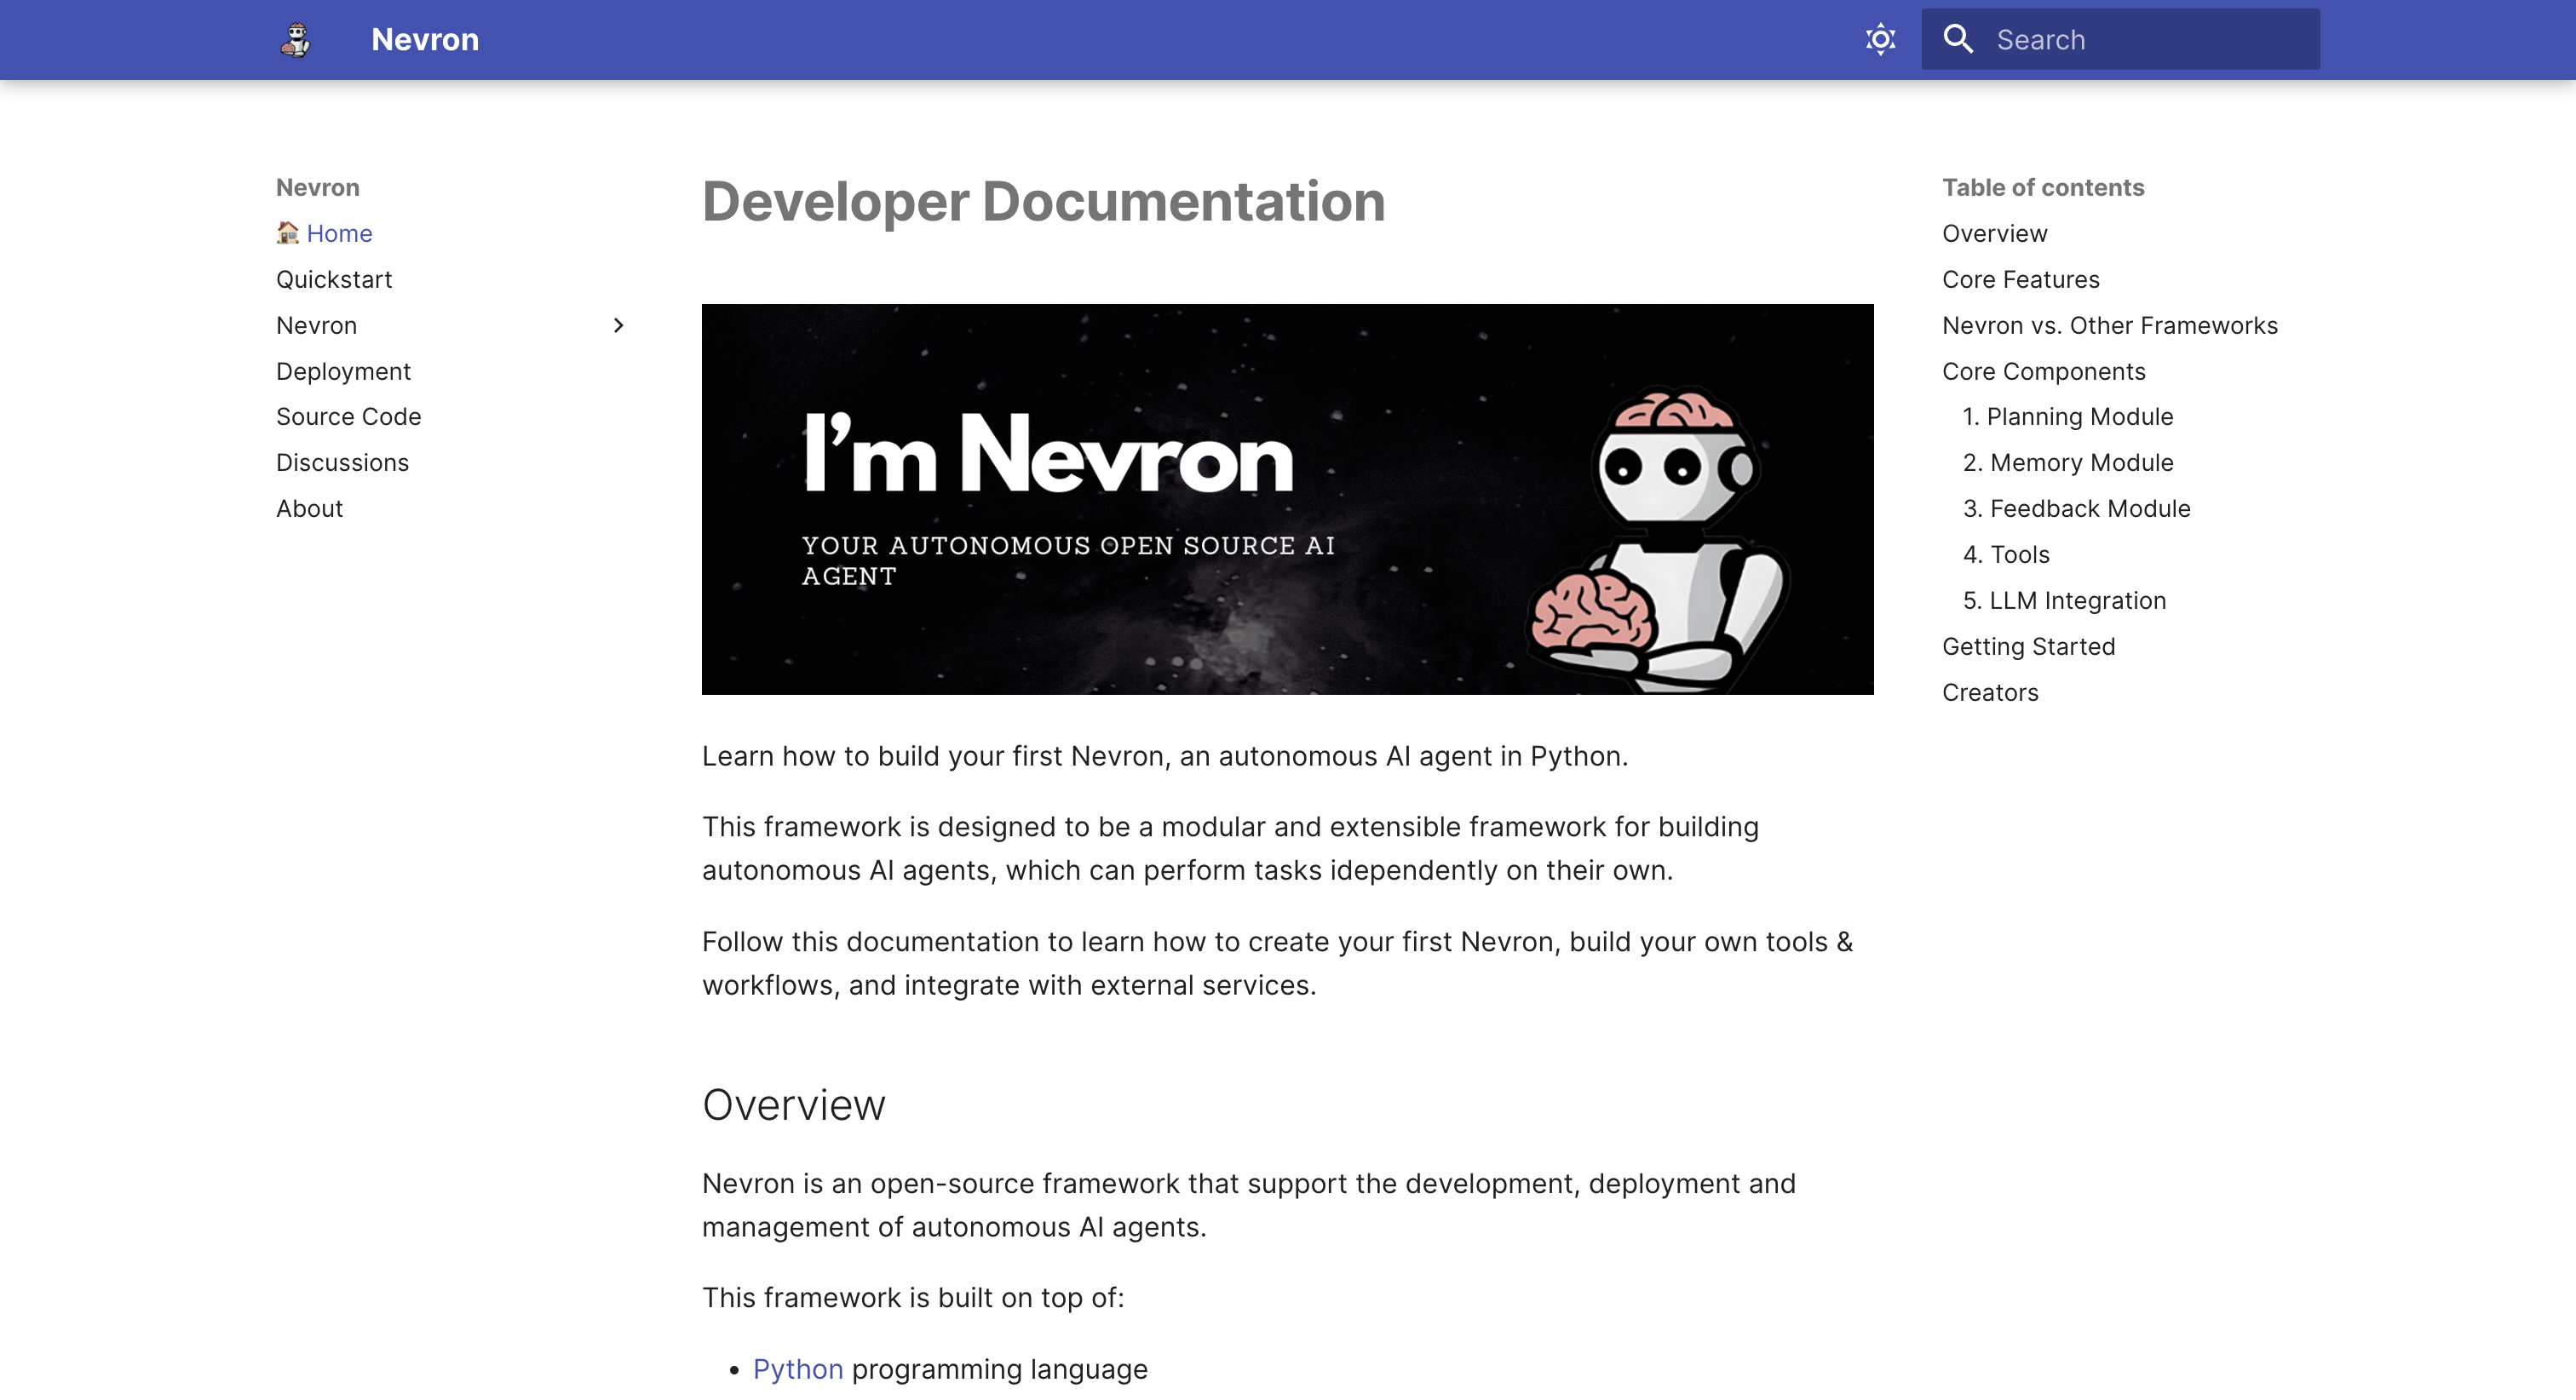Go to Nevron vs. Other Frameworks section
This screenshot has width=2576, height=1400.
(x=2109, y=326)
